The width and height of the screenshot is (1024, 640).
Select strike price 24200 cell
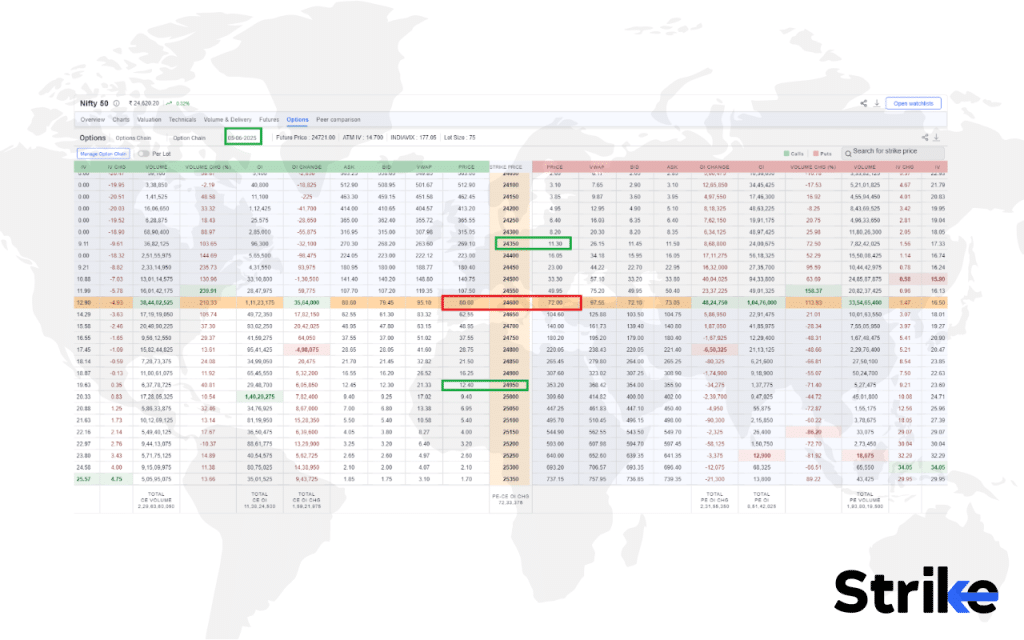click(511, 208)
